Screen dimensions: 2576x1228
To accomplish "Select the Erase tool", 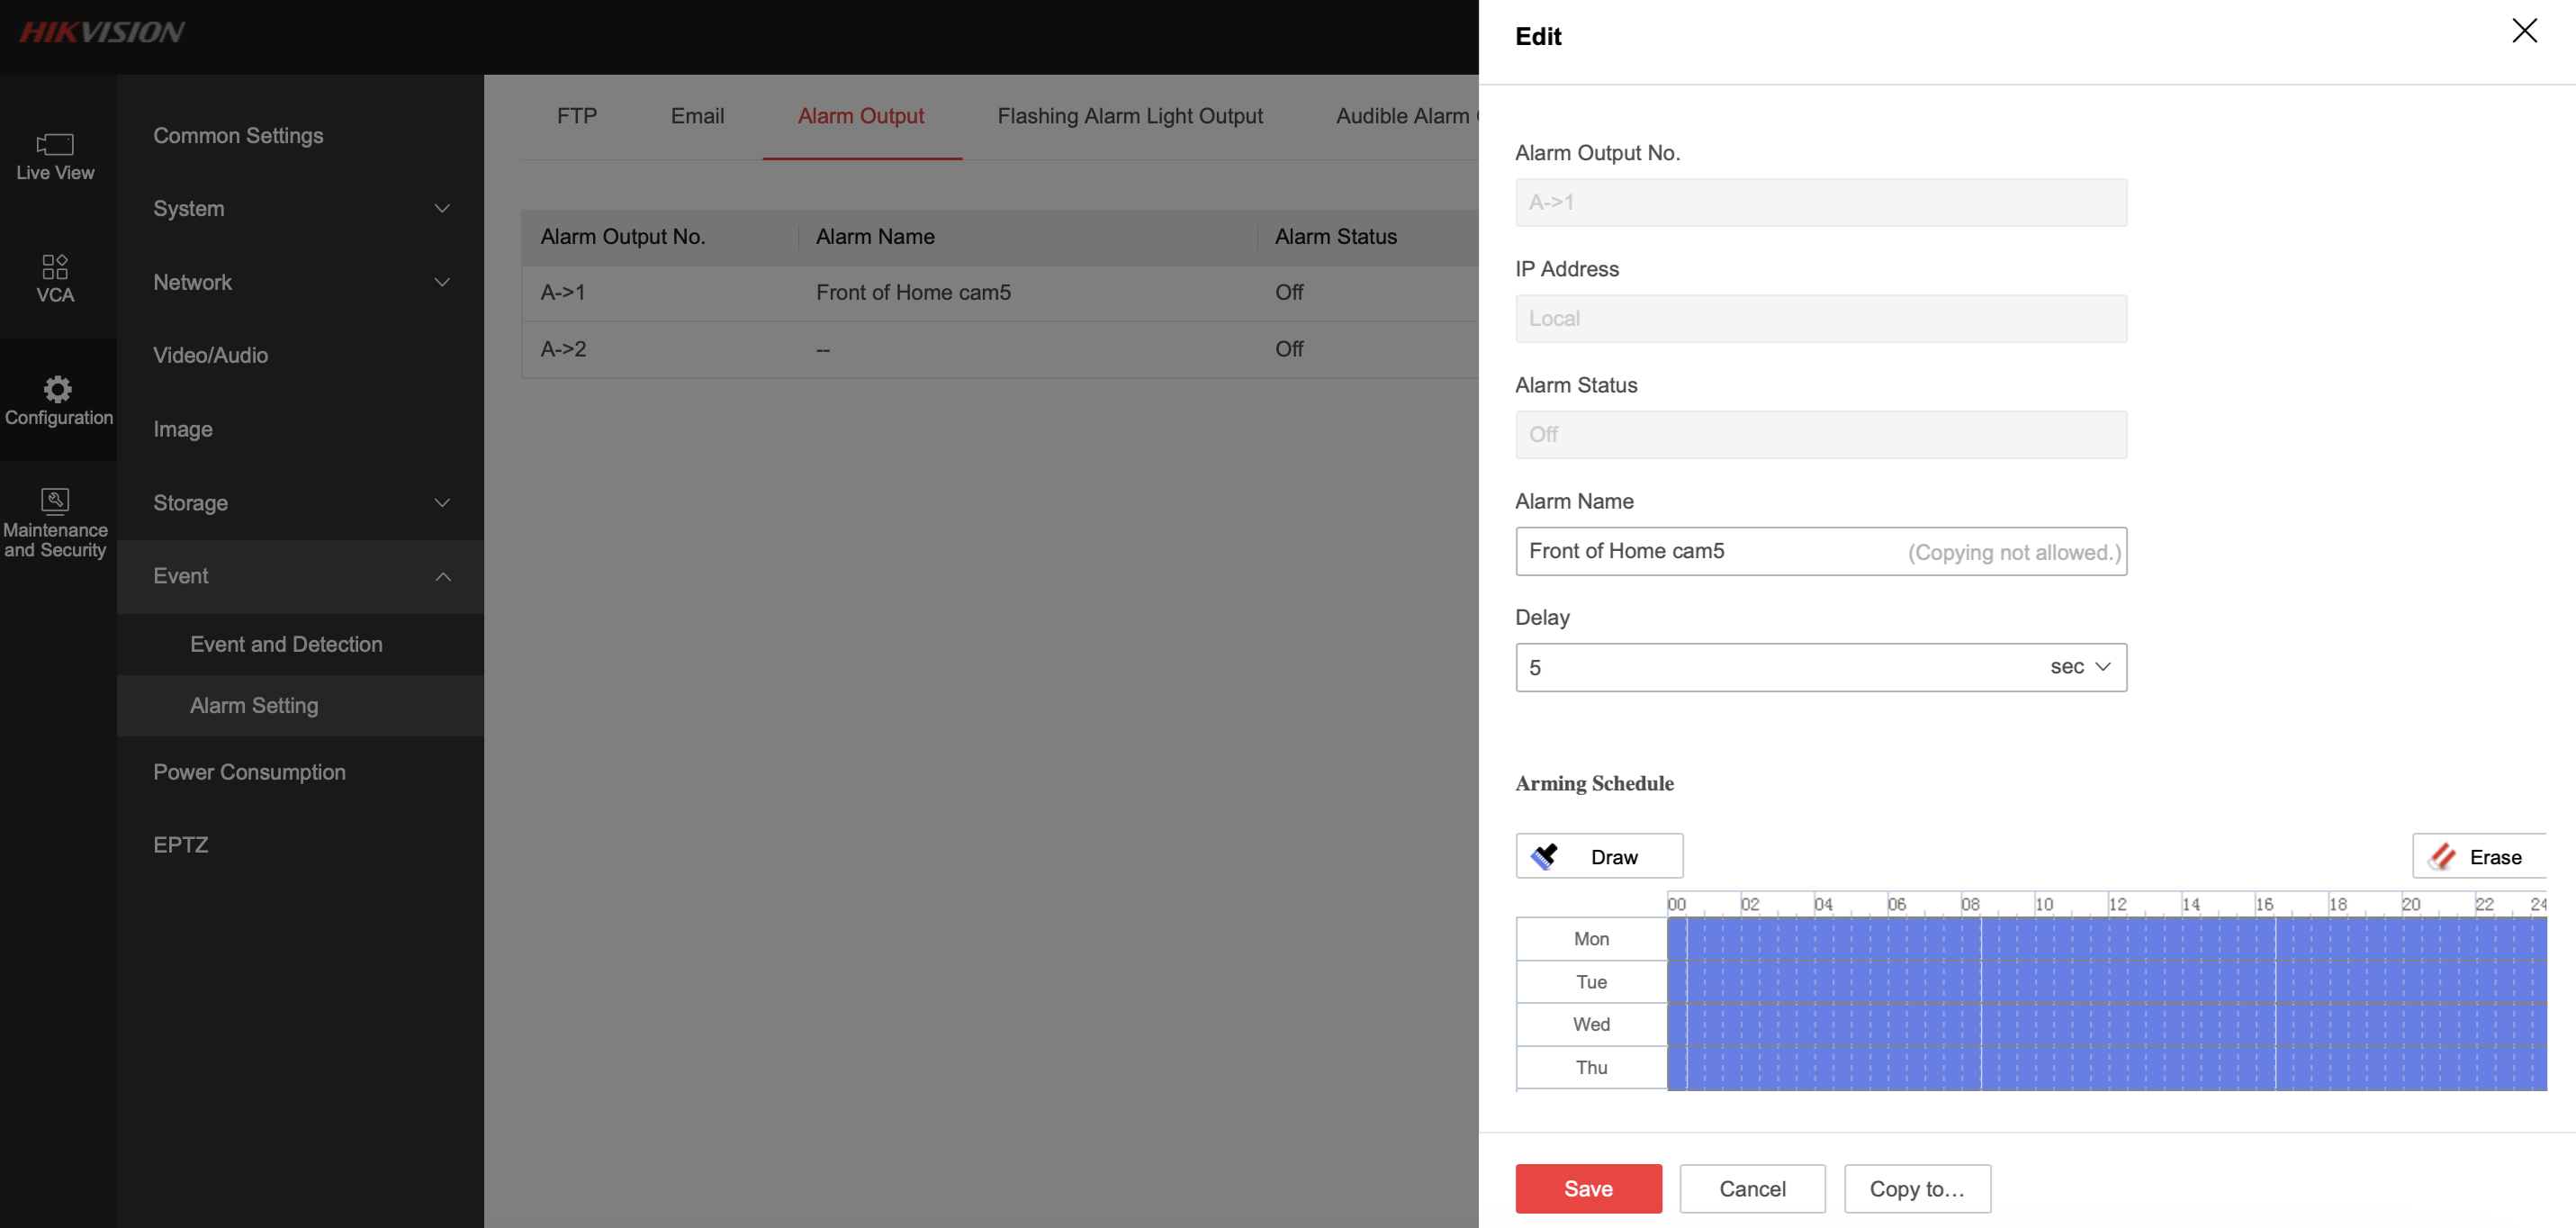I will click(x=2479, y=857).
